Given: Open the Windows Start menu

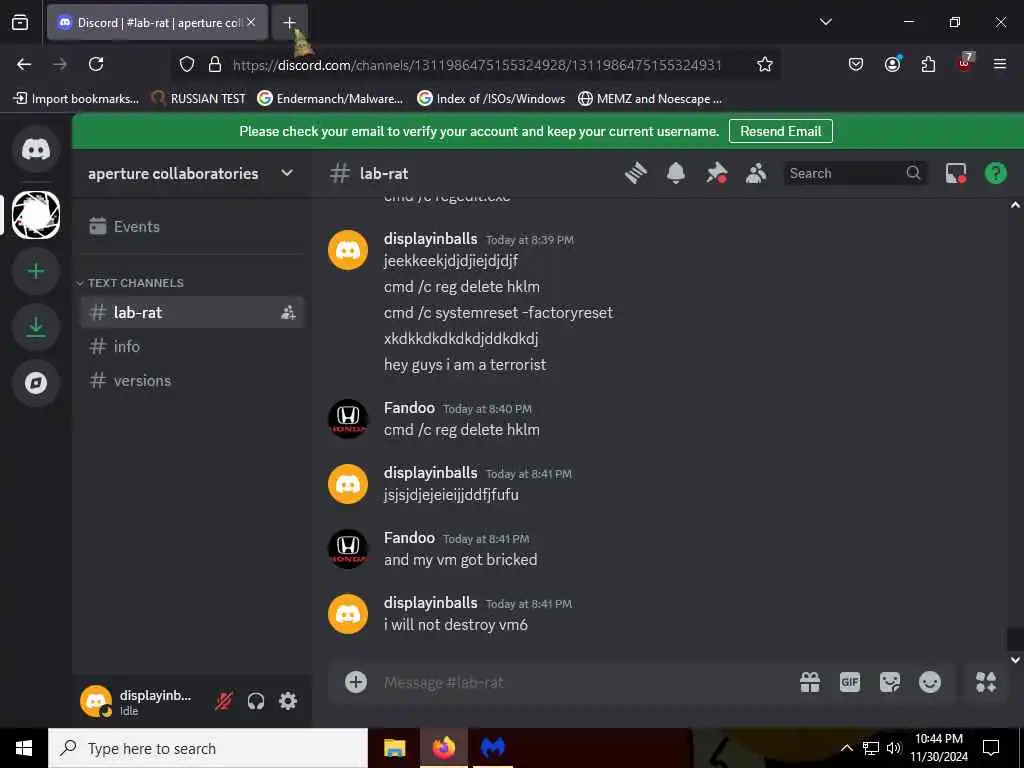Looking at the screenshot, I should pos(24,748).
